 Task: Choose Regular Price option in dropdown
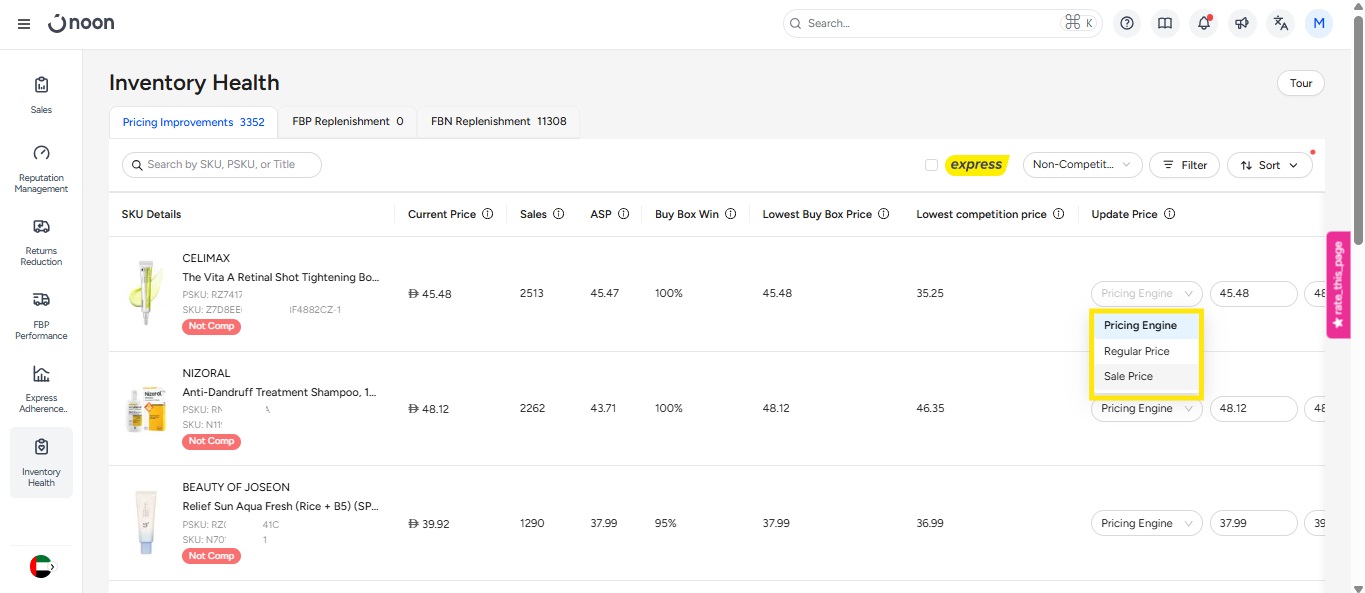click(1136, 352)
